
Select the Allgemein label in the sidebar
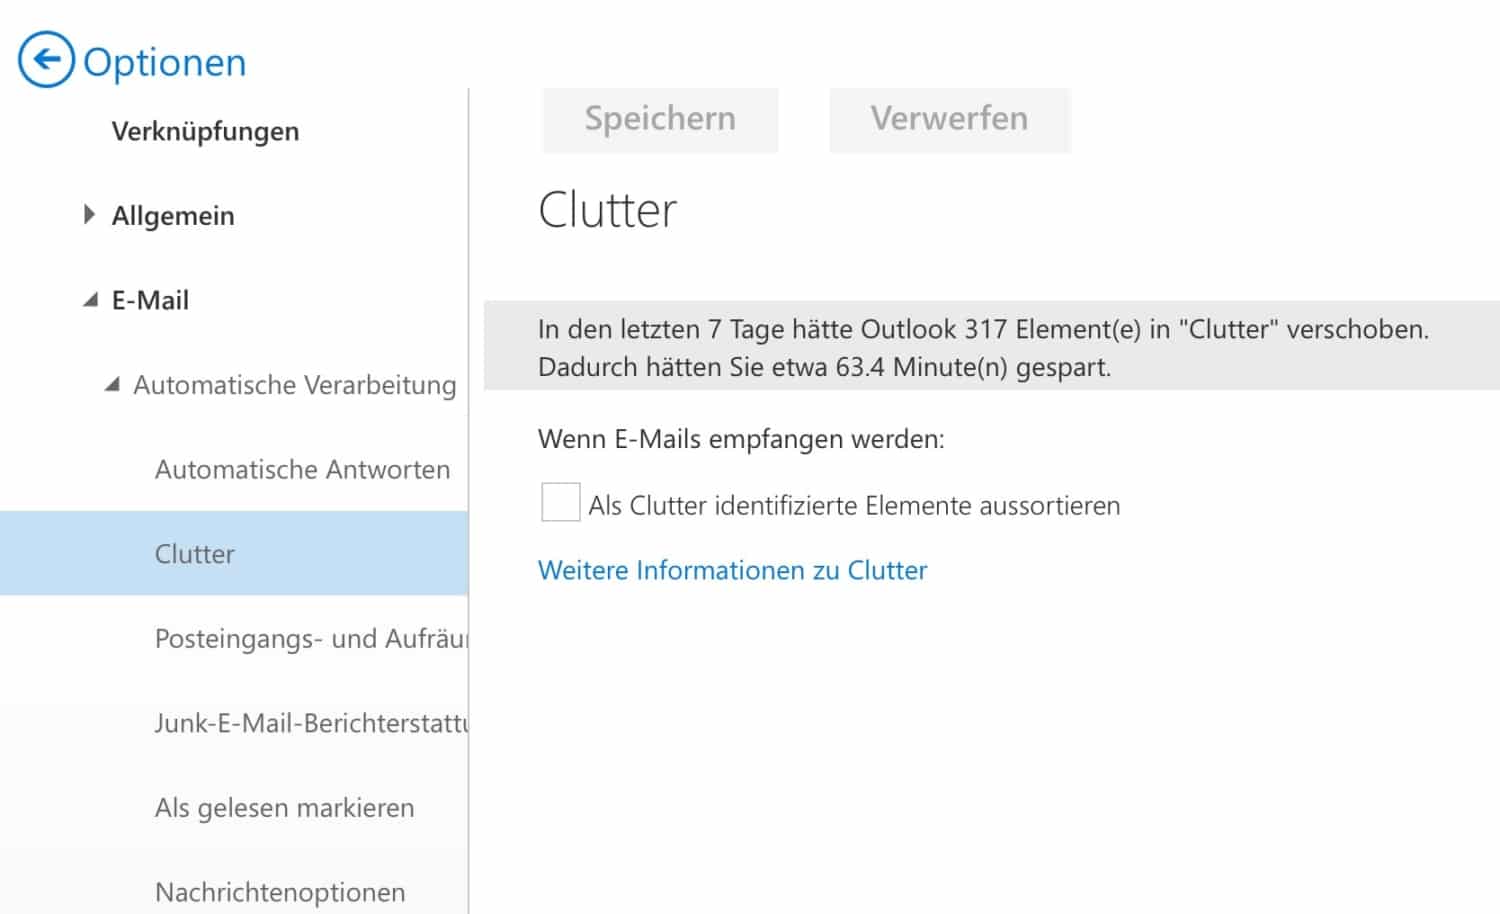click(x=173, y=216)
